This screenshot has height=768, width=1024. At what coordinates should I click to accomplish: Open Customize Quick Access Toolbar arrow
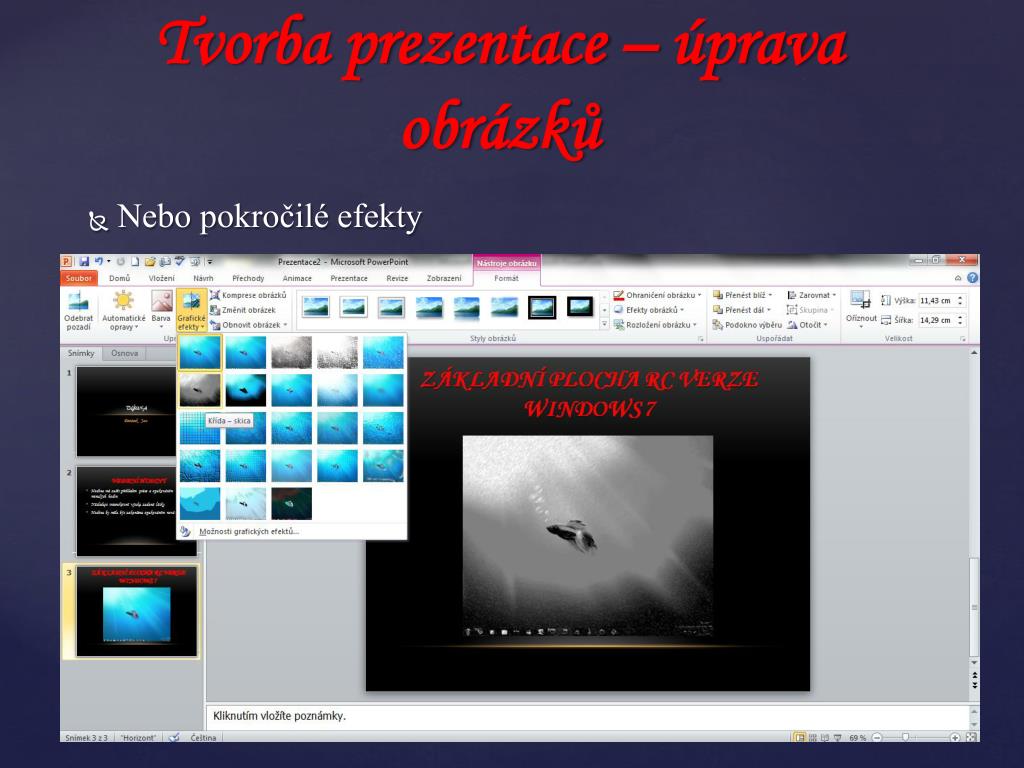click(x=210, y=261)
